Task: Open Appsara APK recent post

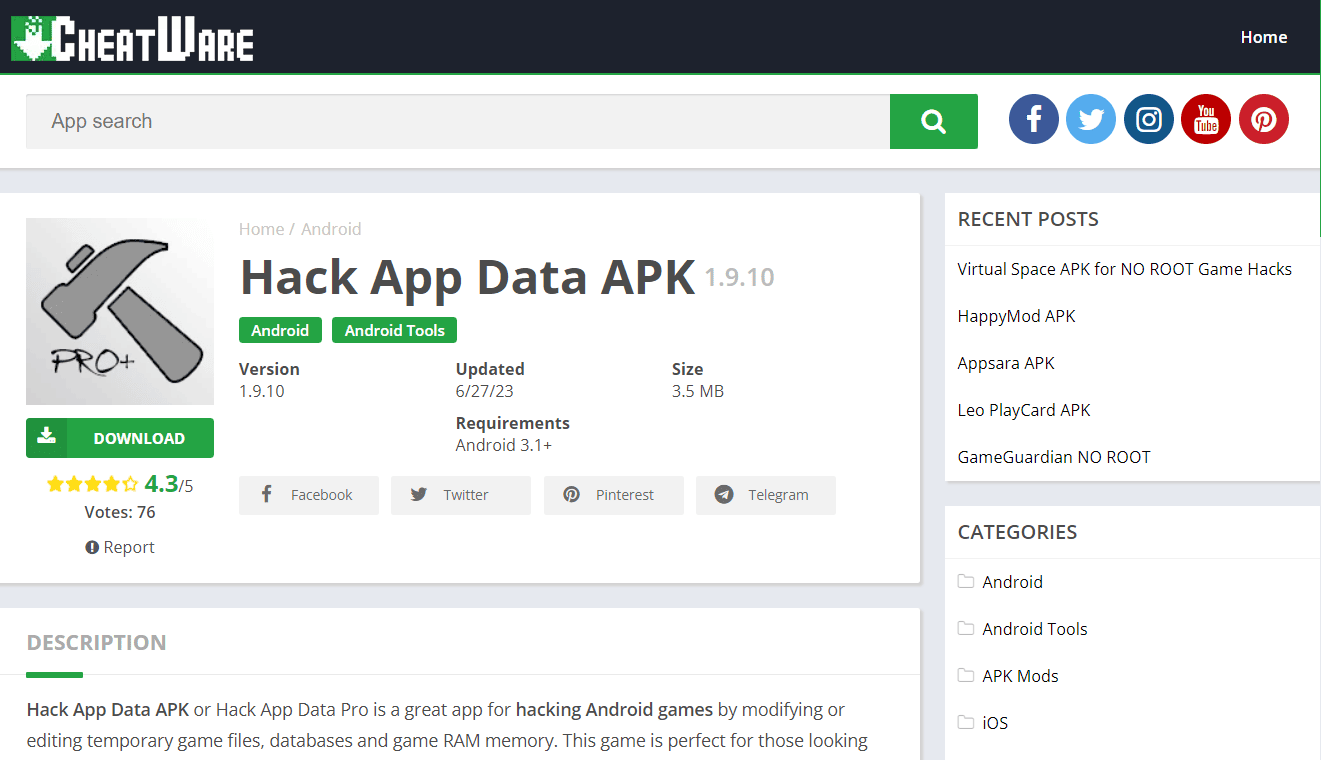Action: [x=1006, y=363]
